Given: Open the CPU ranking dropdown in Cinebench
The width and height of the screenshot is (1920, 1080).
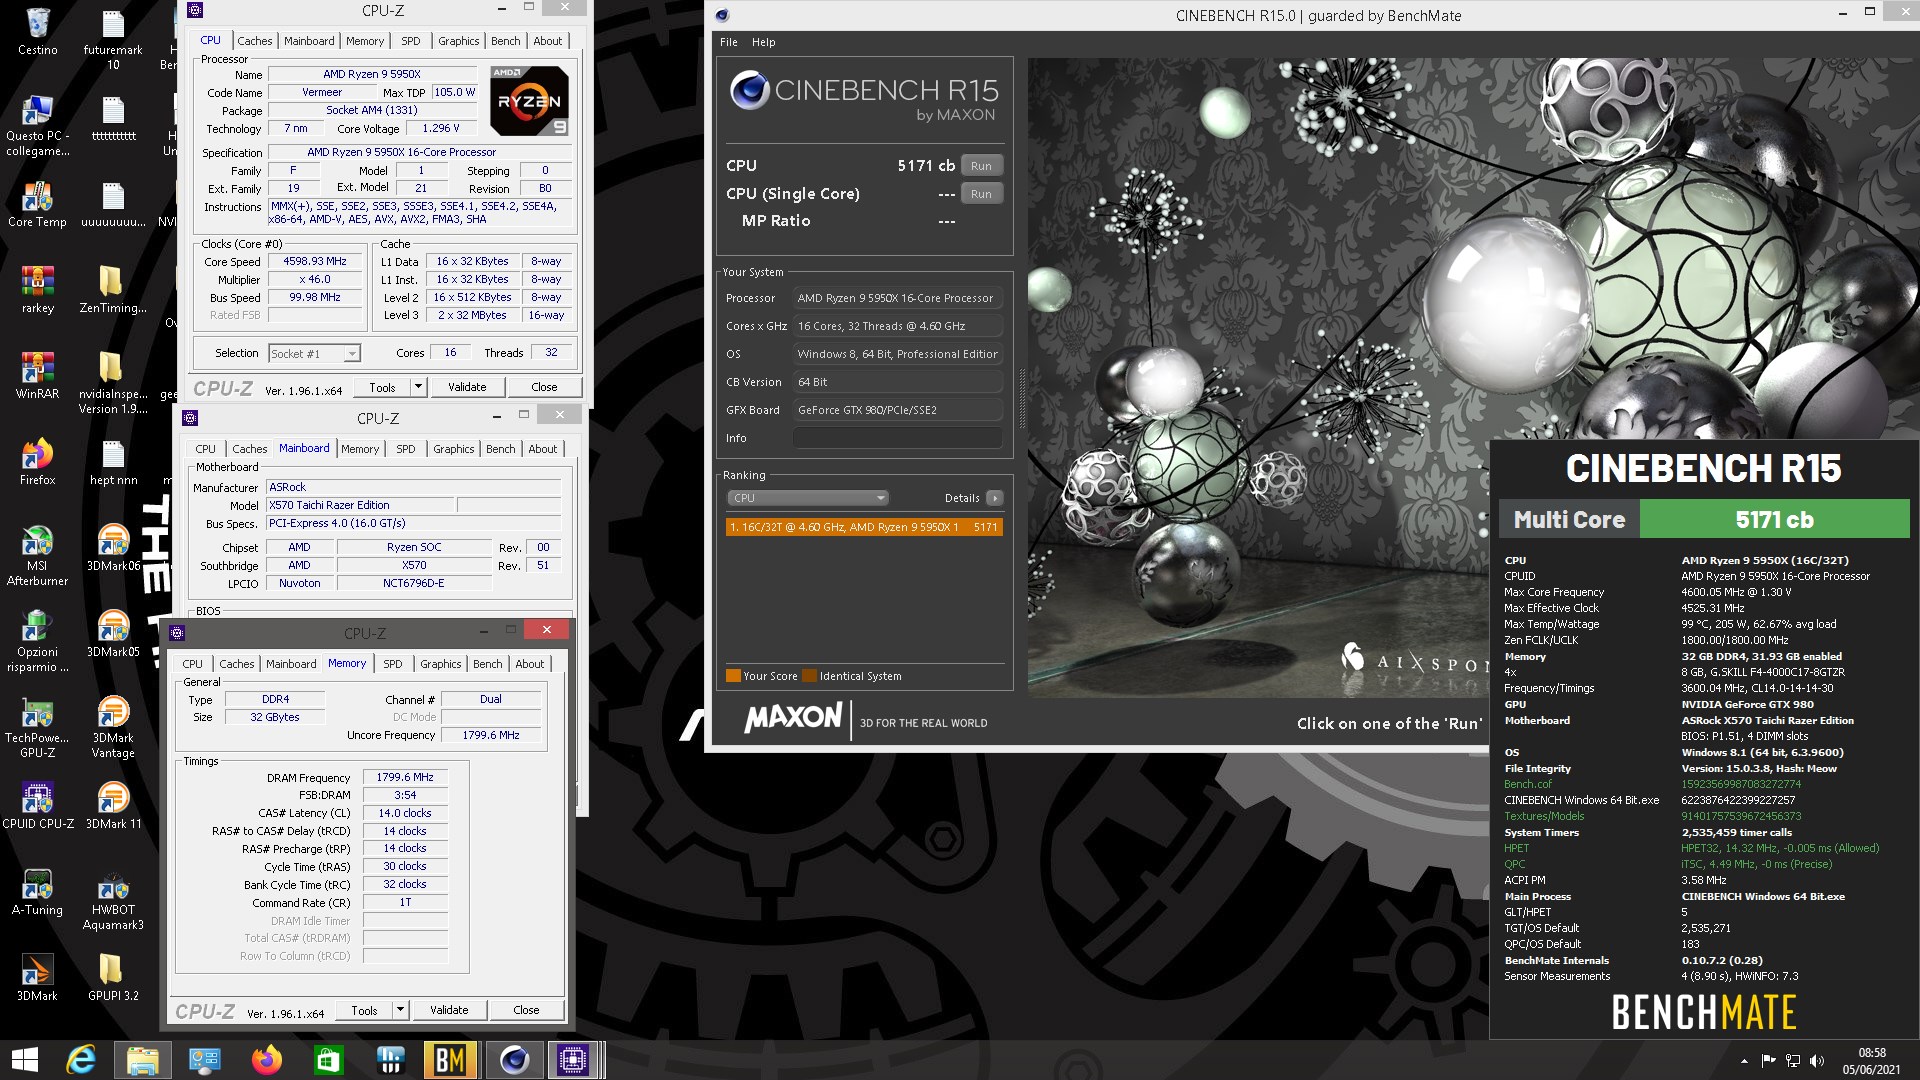Looking at the screenshot, I should (x=807, y=498).
